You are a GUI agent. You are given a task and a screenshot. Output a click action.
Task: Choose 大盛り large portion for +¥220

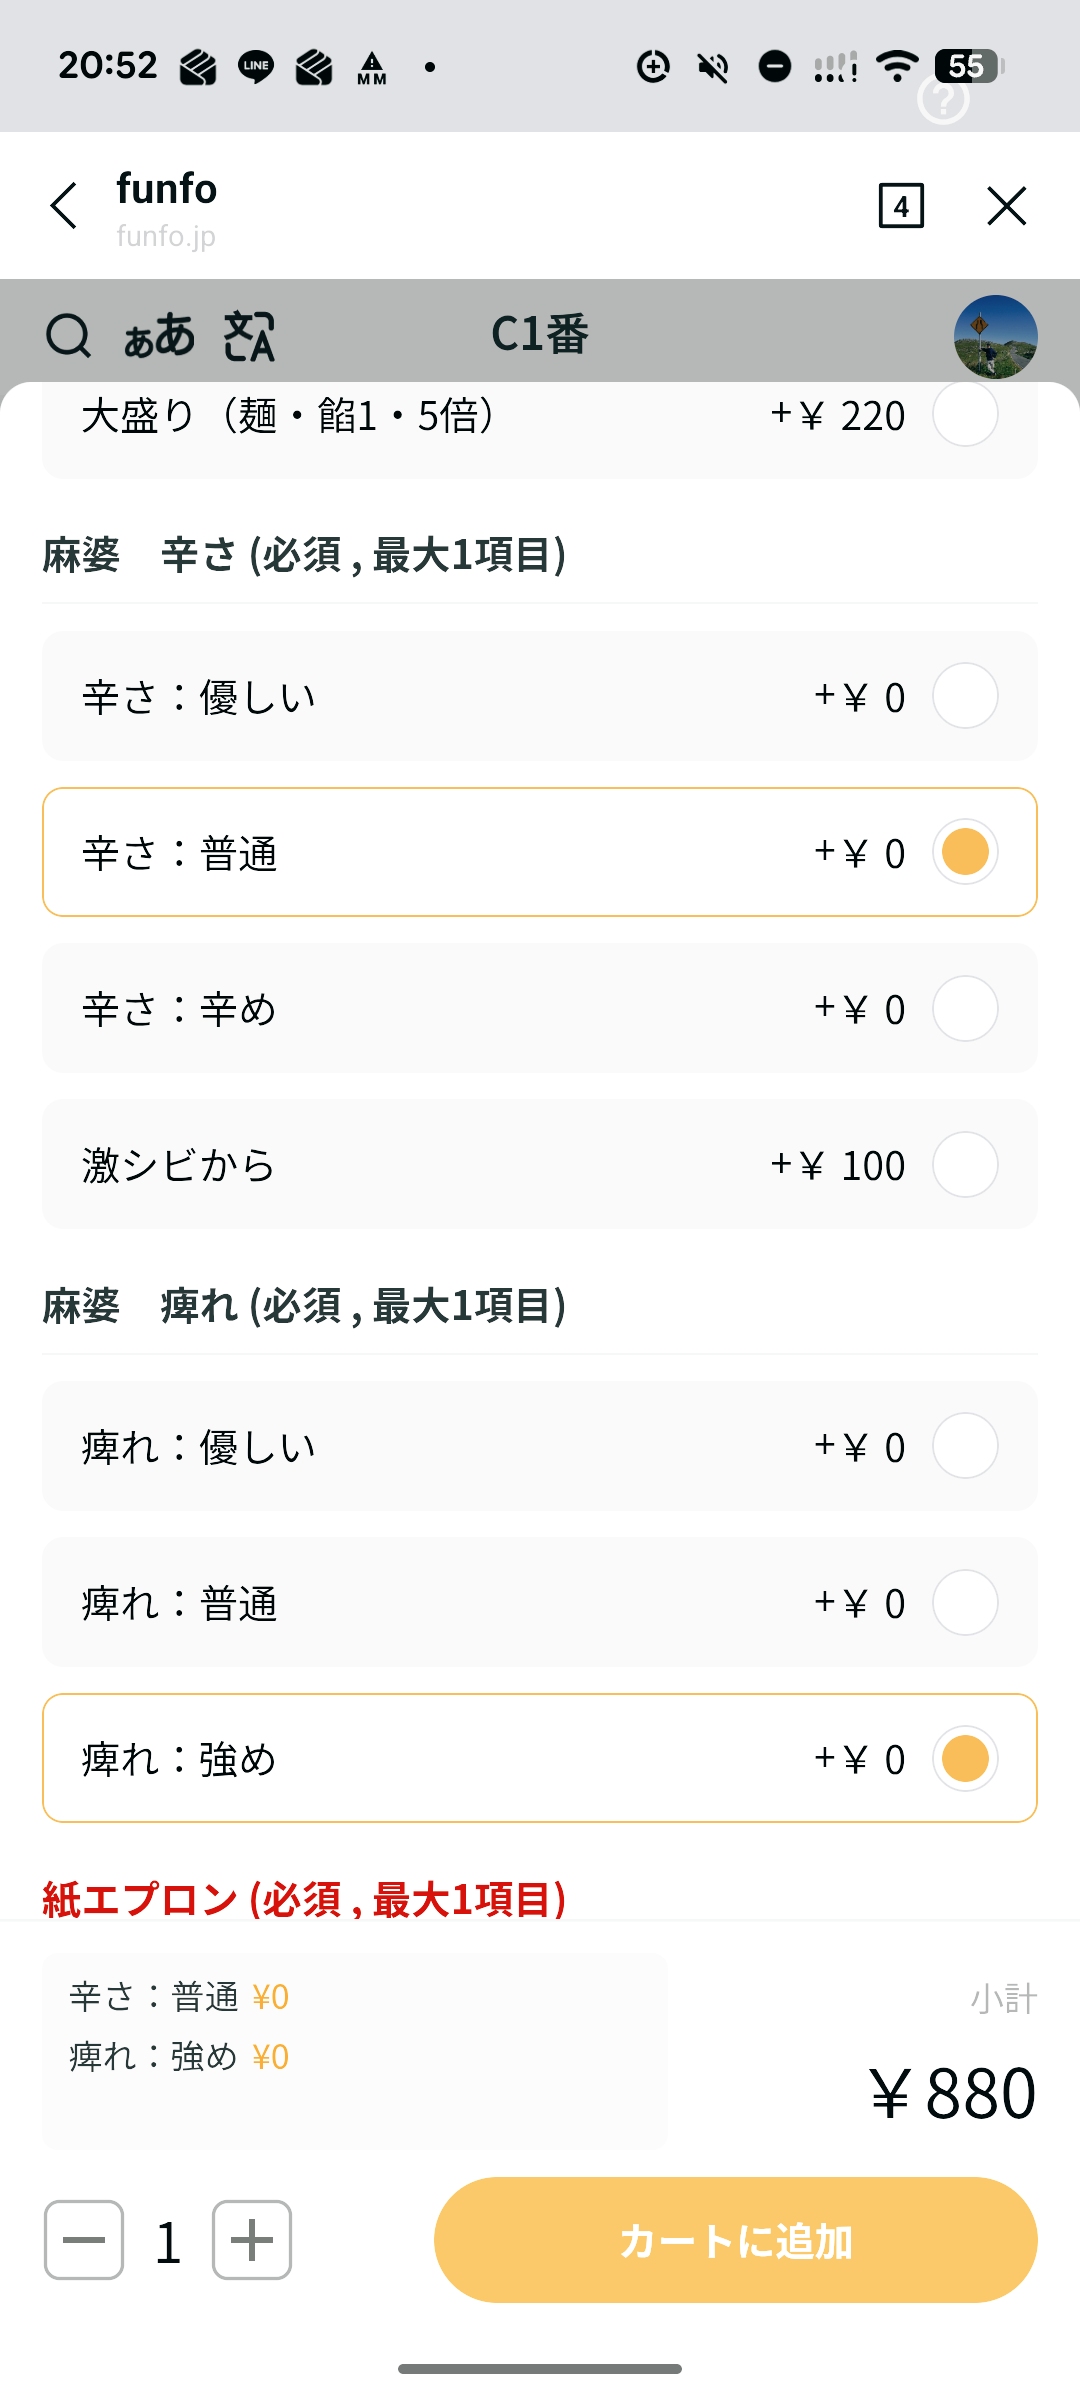pos(964,416)
